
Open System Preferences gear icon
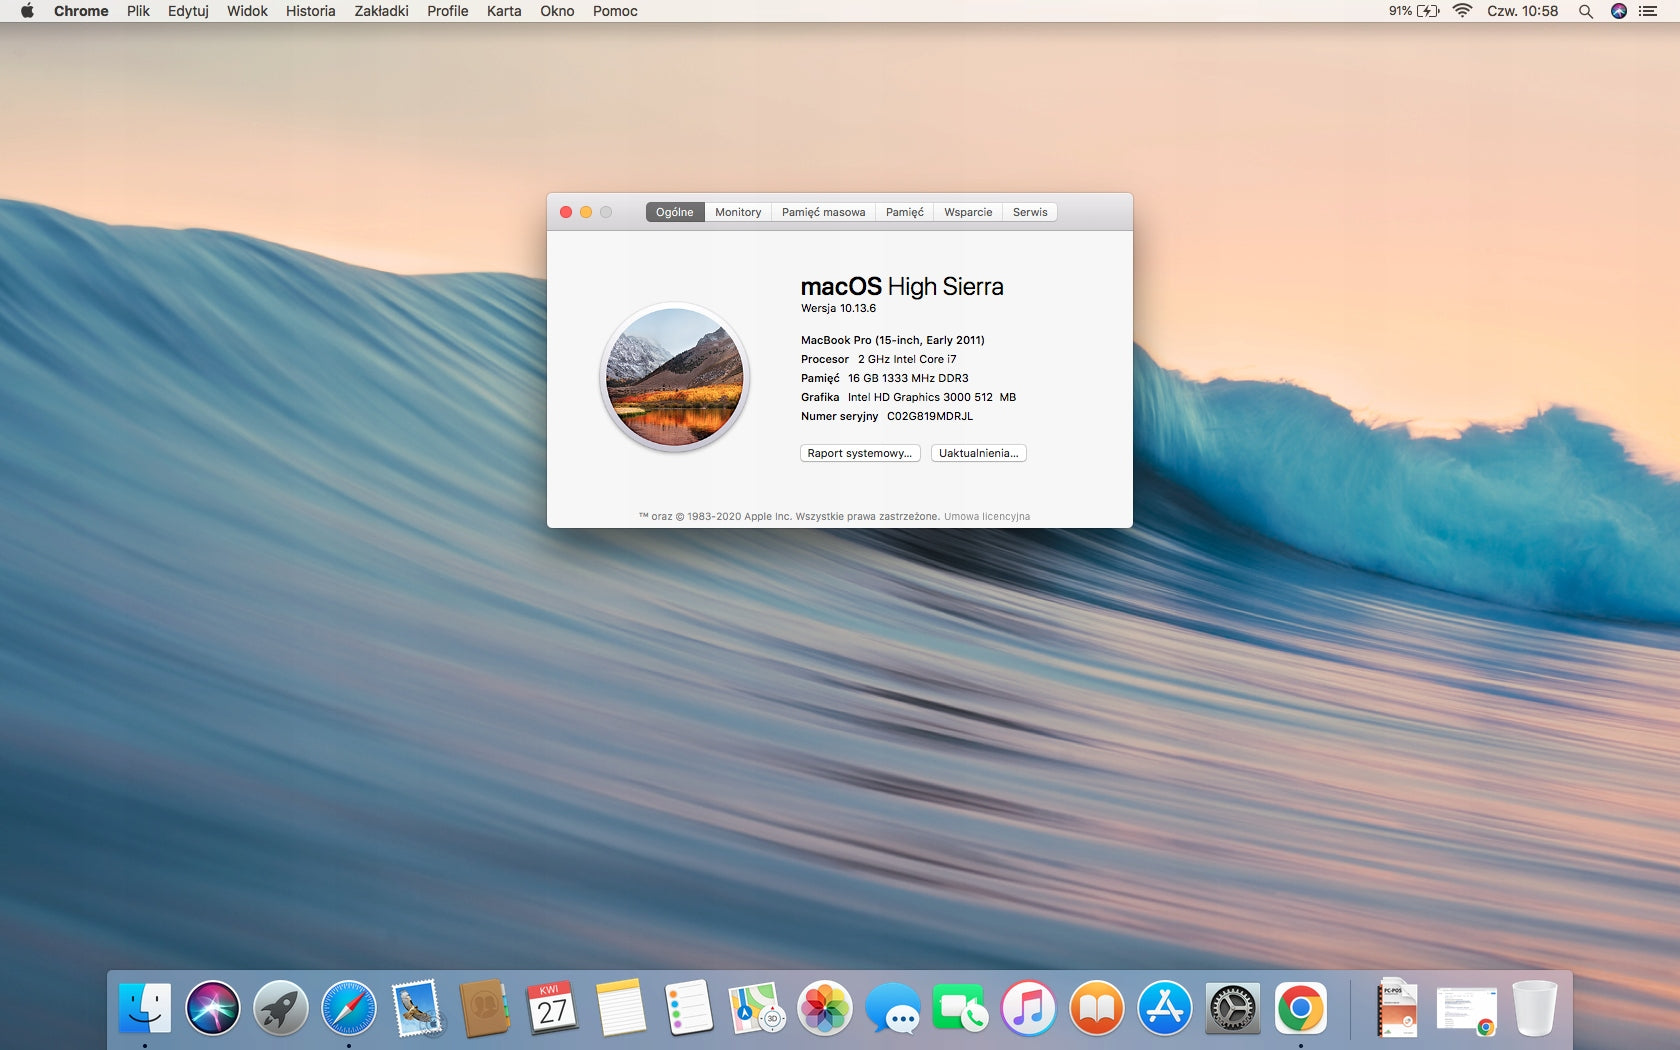(1233, 1008)
